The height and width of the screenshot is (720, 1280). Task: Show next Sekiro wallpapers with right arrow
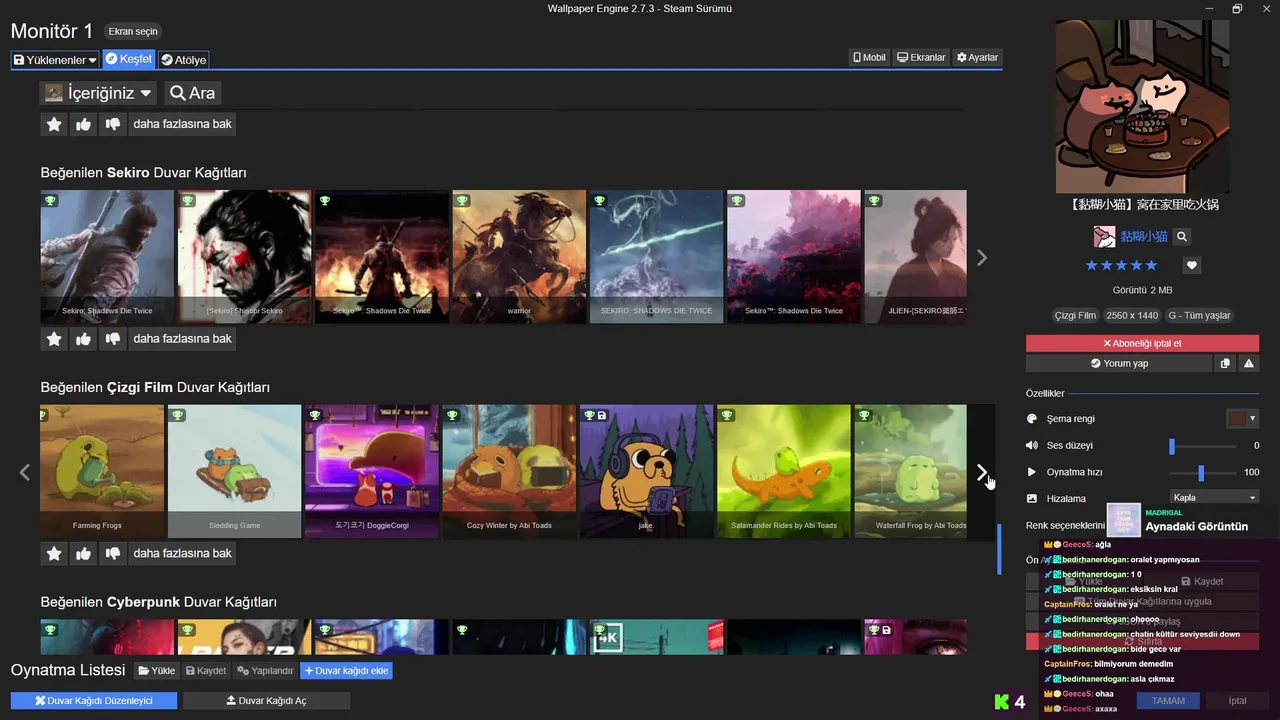point(982,258)
